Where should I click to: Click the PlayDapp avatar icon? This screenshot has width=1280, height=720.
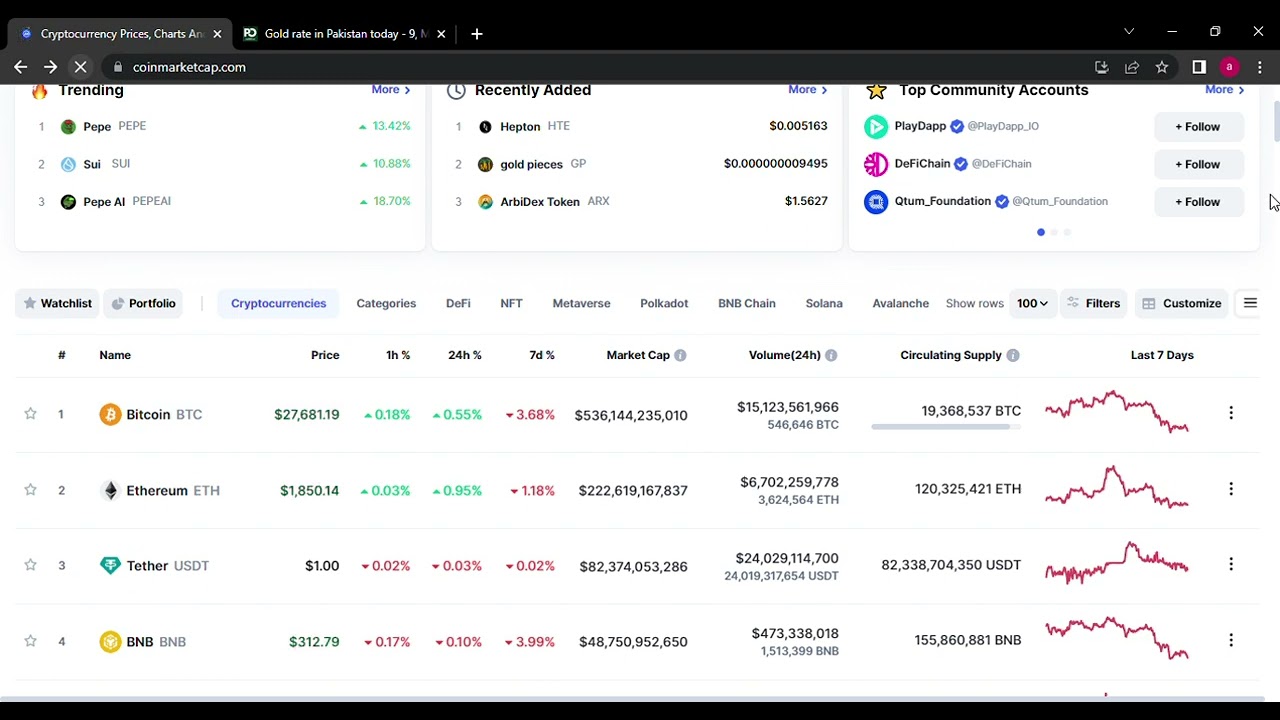click(876, 126)
